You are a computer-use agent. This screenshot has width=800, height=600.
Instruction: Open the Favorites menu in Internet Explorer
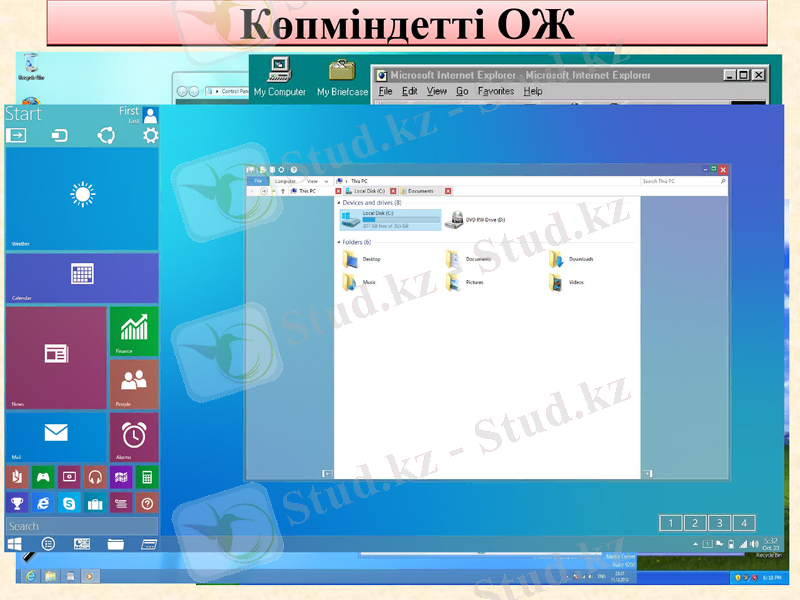click(495, 91)
